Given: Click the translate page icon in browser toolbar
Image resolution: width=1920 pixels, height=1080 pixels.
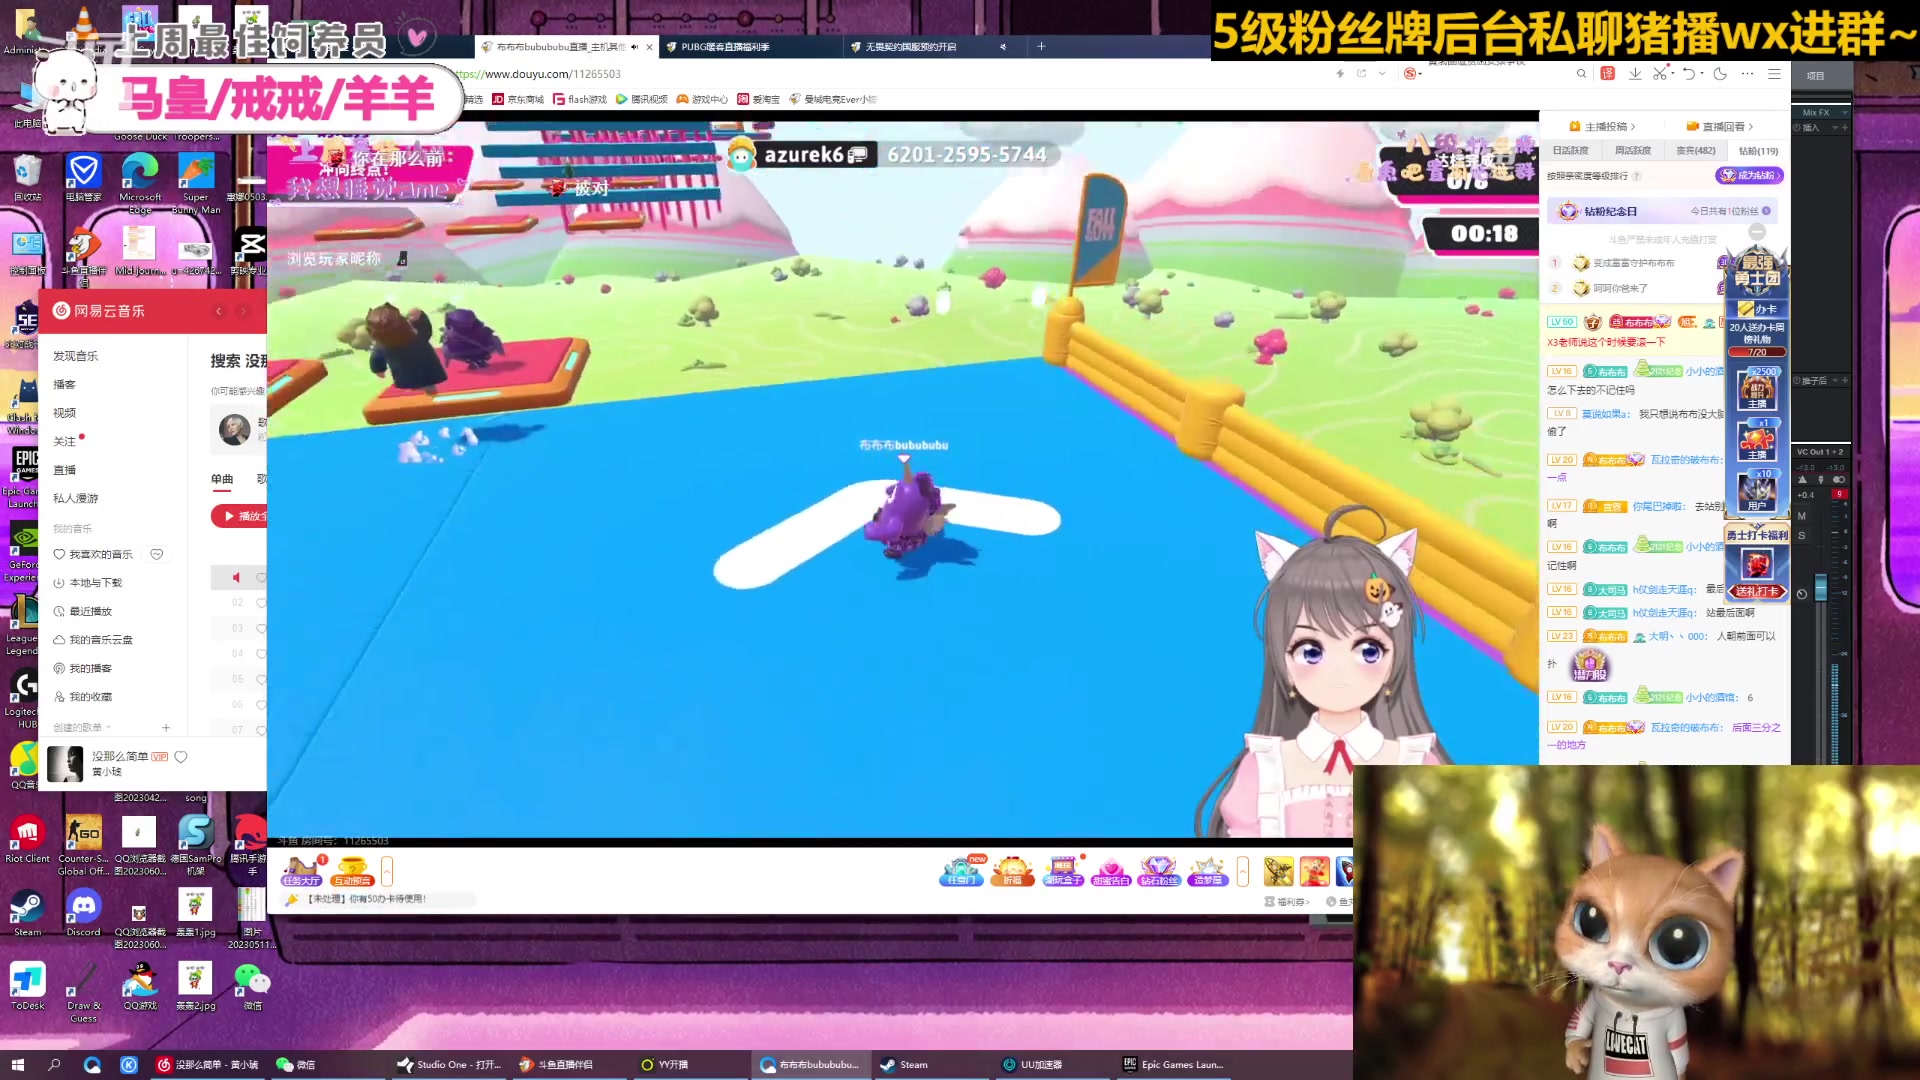Looking at the screenshot, I should pos(1607,73).
